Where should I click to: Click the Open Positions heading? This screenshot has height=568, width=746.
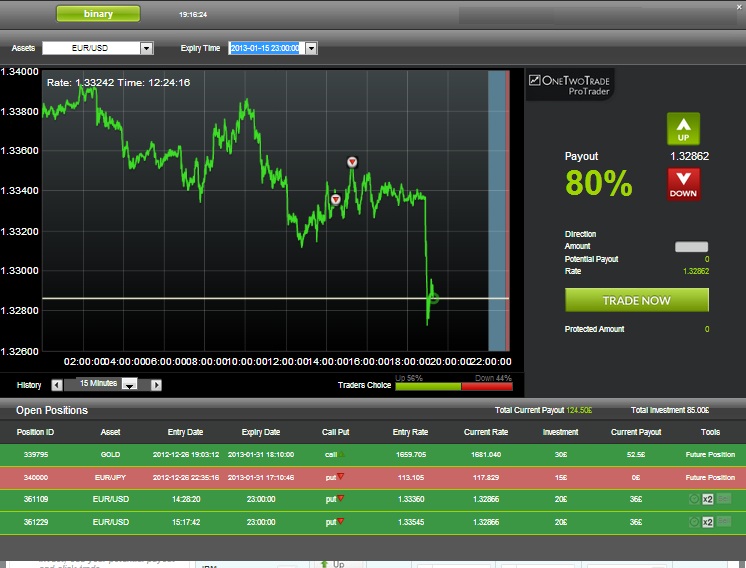click(52, 410)
